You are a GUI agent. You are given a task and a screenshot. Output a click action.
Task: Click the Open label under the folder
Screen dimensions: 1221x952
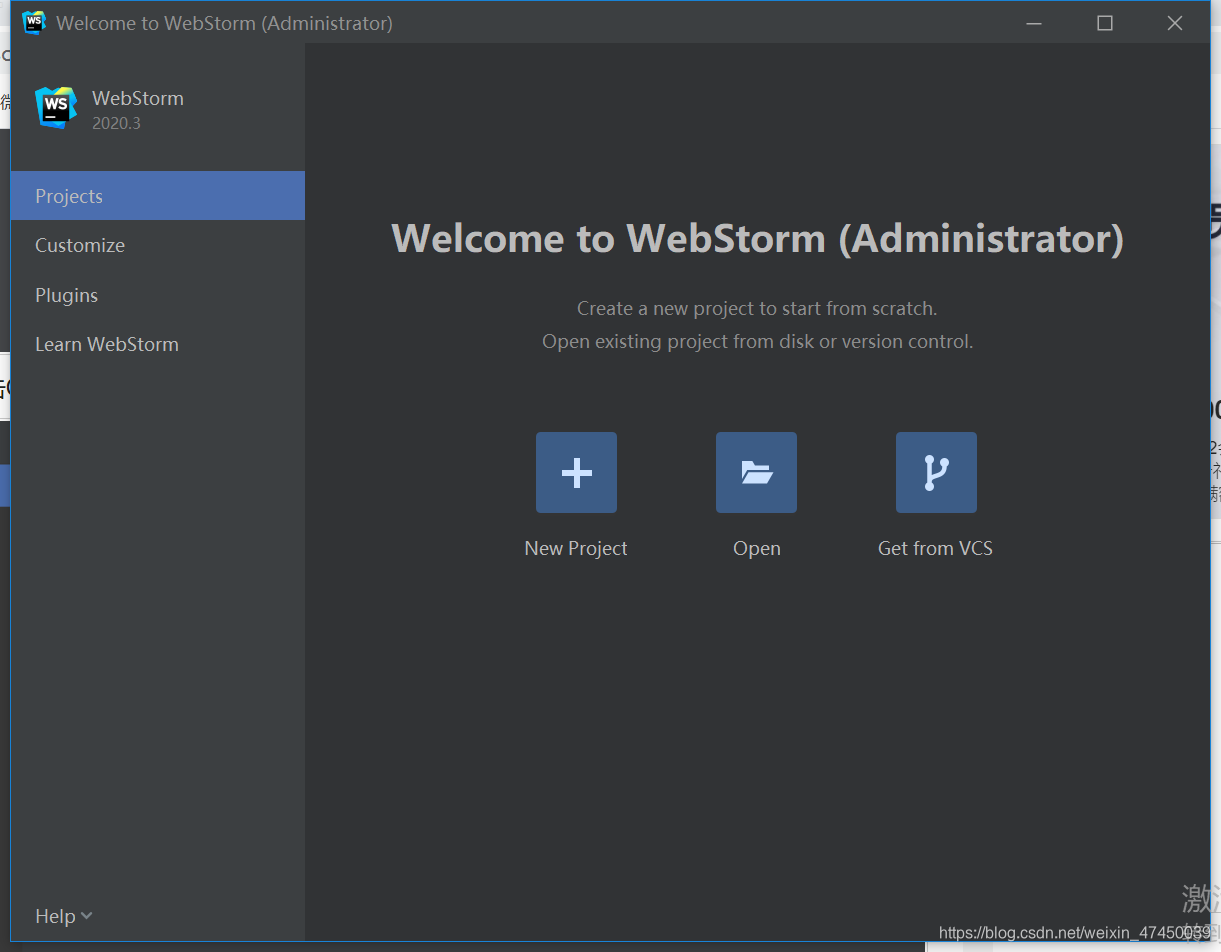point(757,548)
